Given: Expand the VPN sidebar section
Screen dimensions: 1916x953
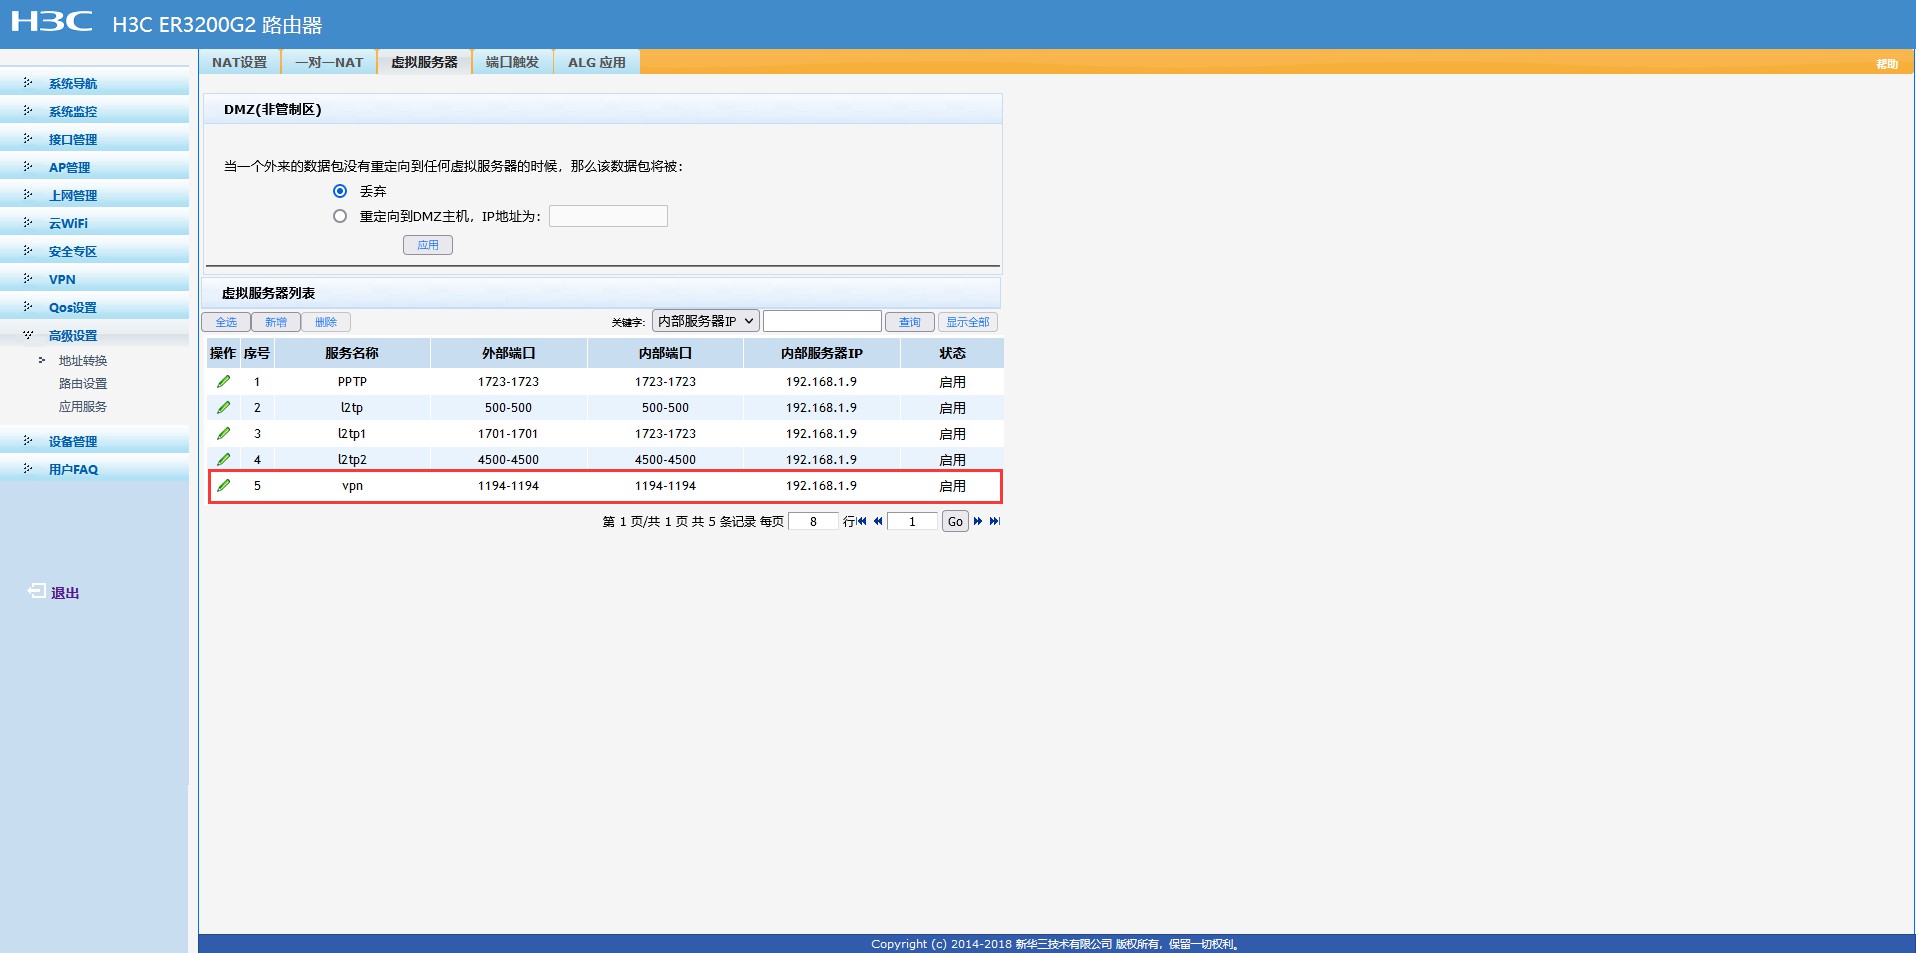Looking at the screenshot, I should tap(62, 280).
